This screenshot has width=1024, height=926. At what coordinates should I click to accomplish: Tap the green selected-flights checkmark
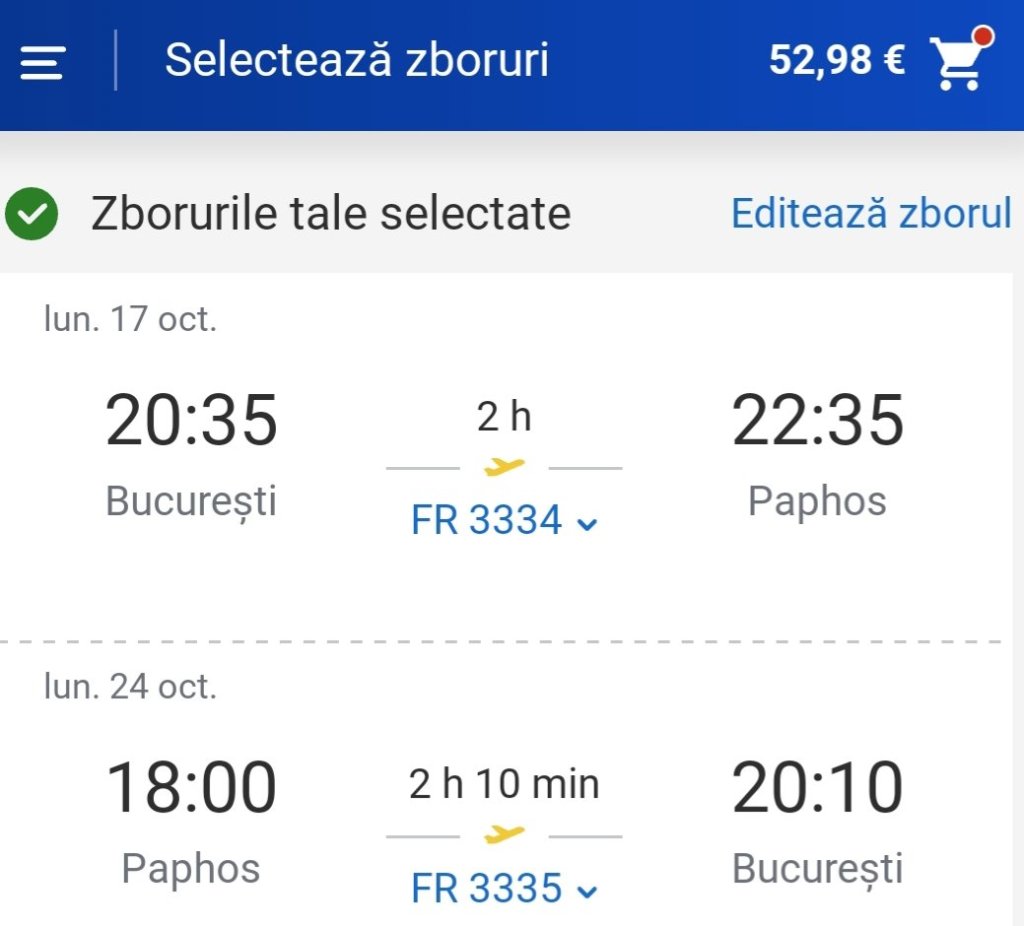click(31, 214)
